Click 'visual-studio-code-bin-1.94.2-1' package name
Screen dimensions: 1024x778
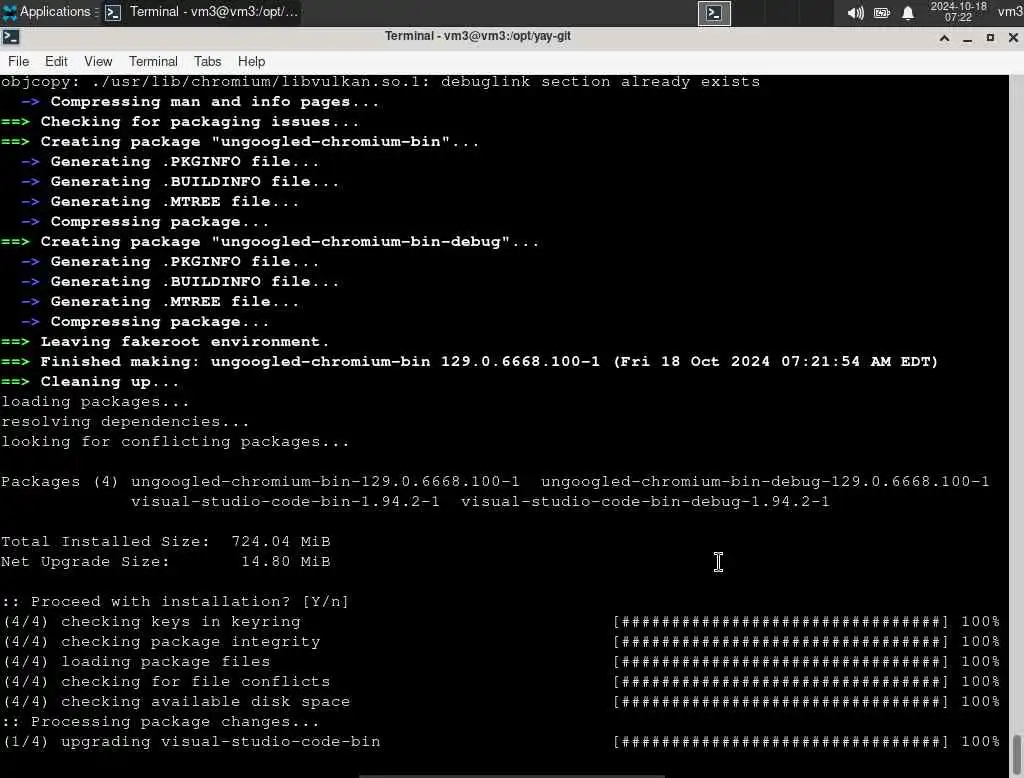point(285,502)
